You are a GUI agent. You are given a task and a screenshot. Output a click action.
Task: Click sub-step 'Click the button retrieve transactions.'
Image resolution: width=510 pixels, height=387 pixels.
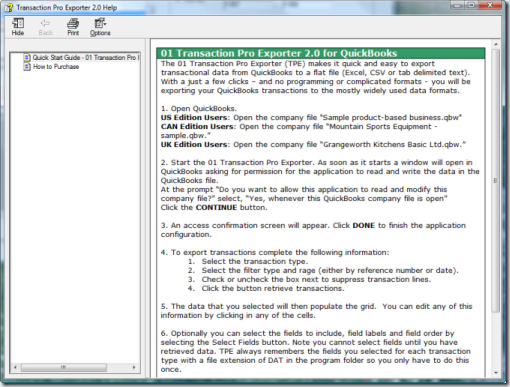click(273, 289)
